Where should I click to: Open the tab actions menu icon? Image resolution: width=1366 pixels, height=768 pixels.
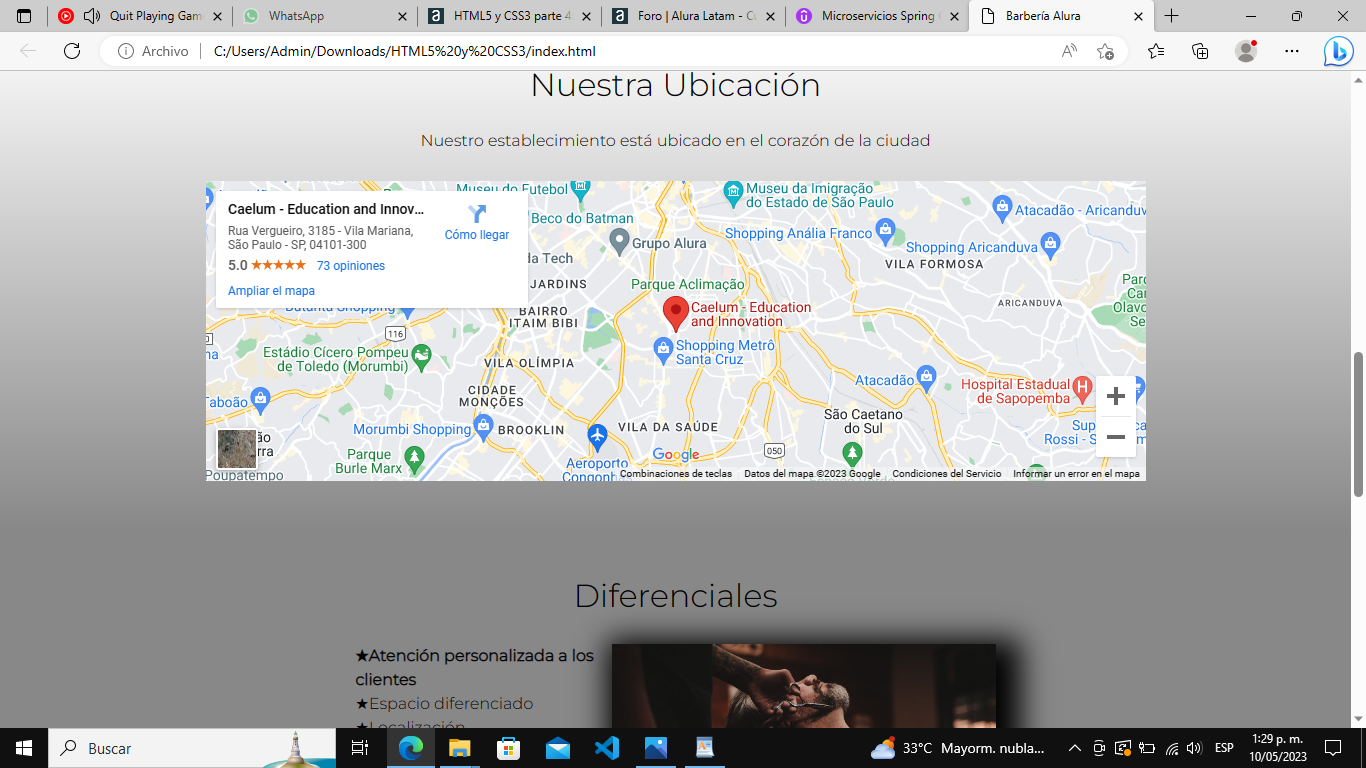click(24, 16)
